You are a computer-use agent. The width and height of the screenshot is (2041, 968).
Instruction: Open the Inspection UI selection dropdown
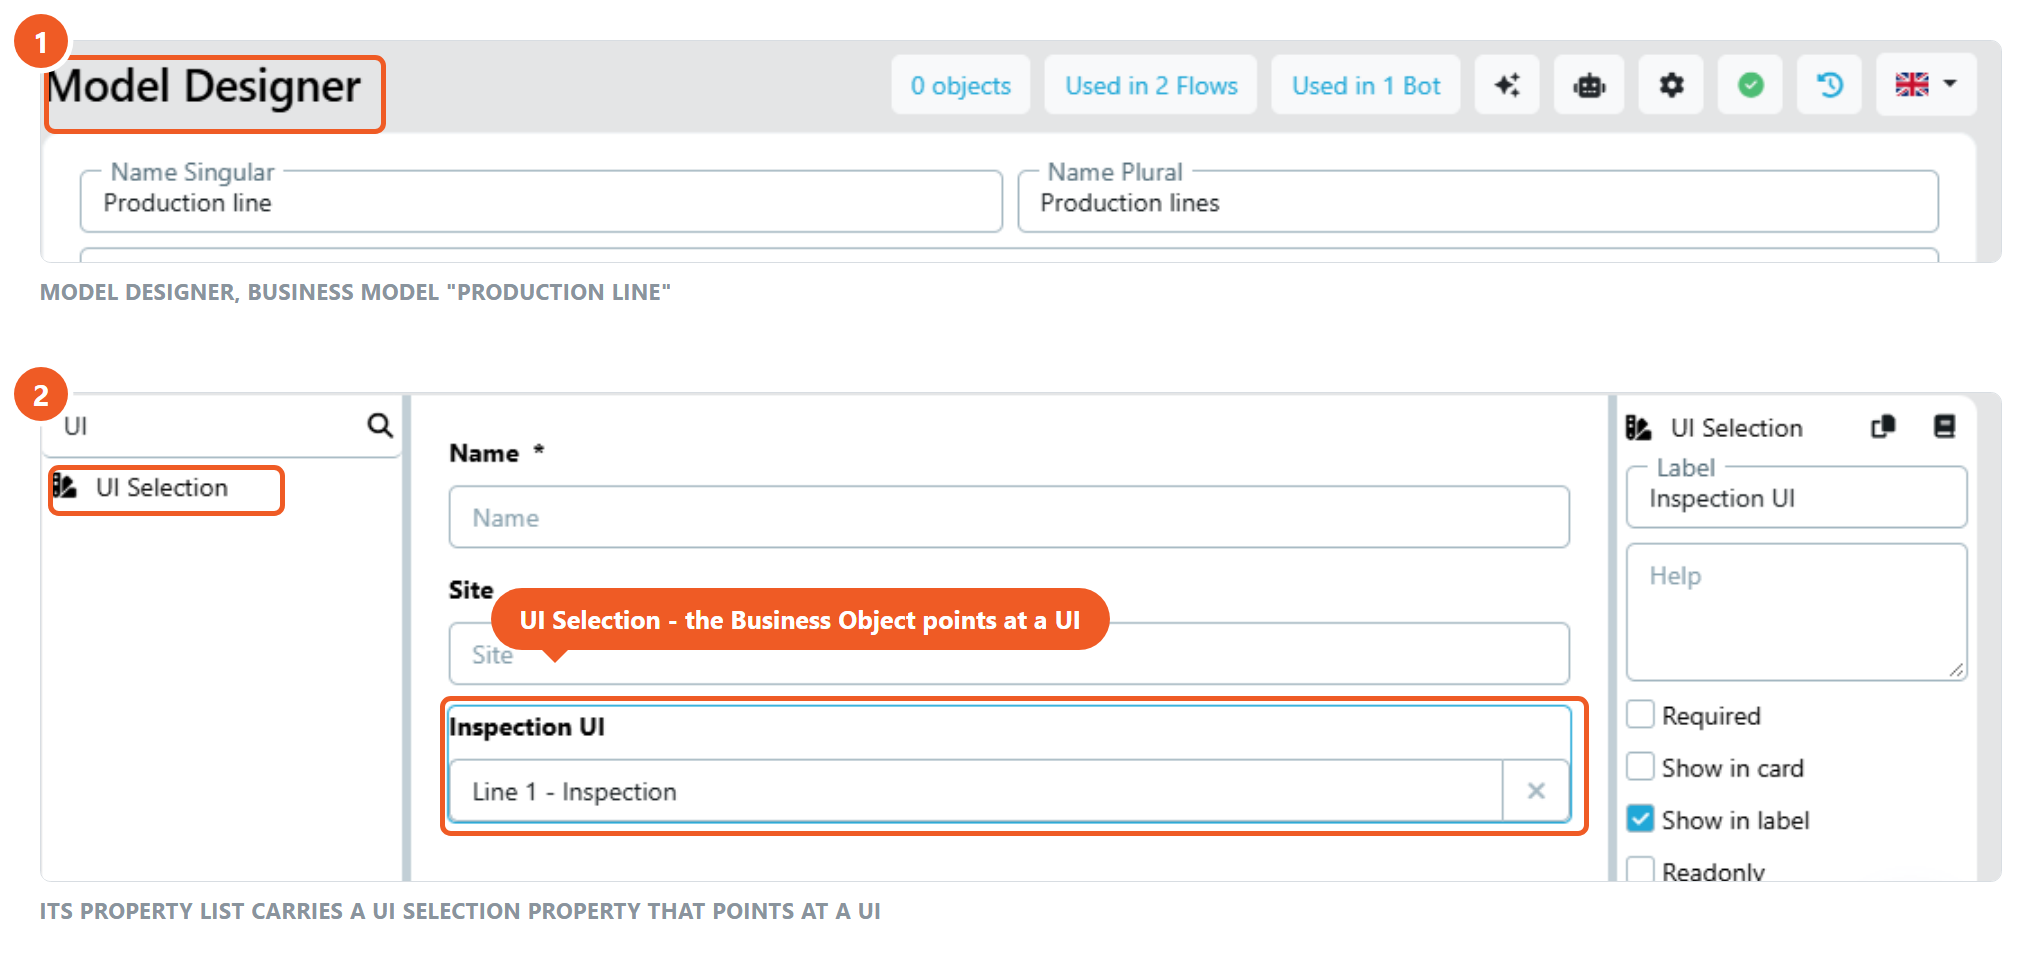(x=976, y=791)
